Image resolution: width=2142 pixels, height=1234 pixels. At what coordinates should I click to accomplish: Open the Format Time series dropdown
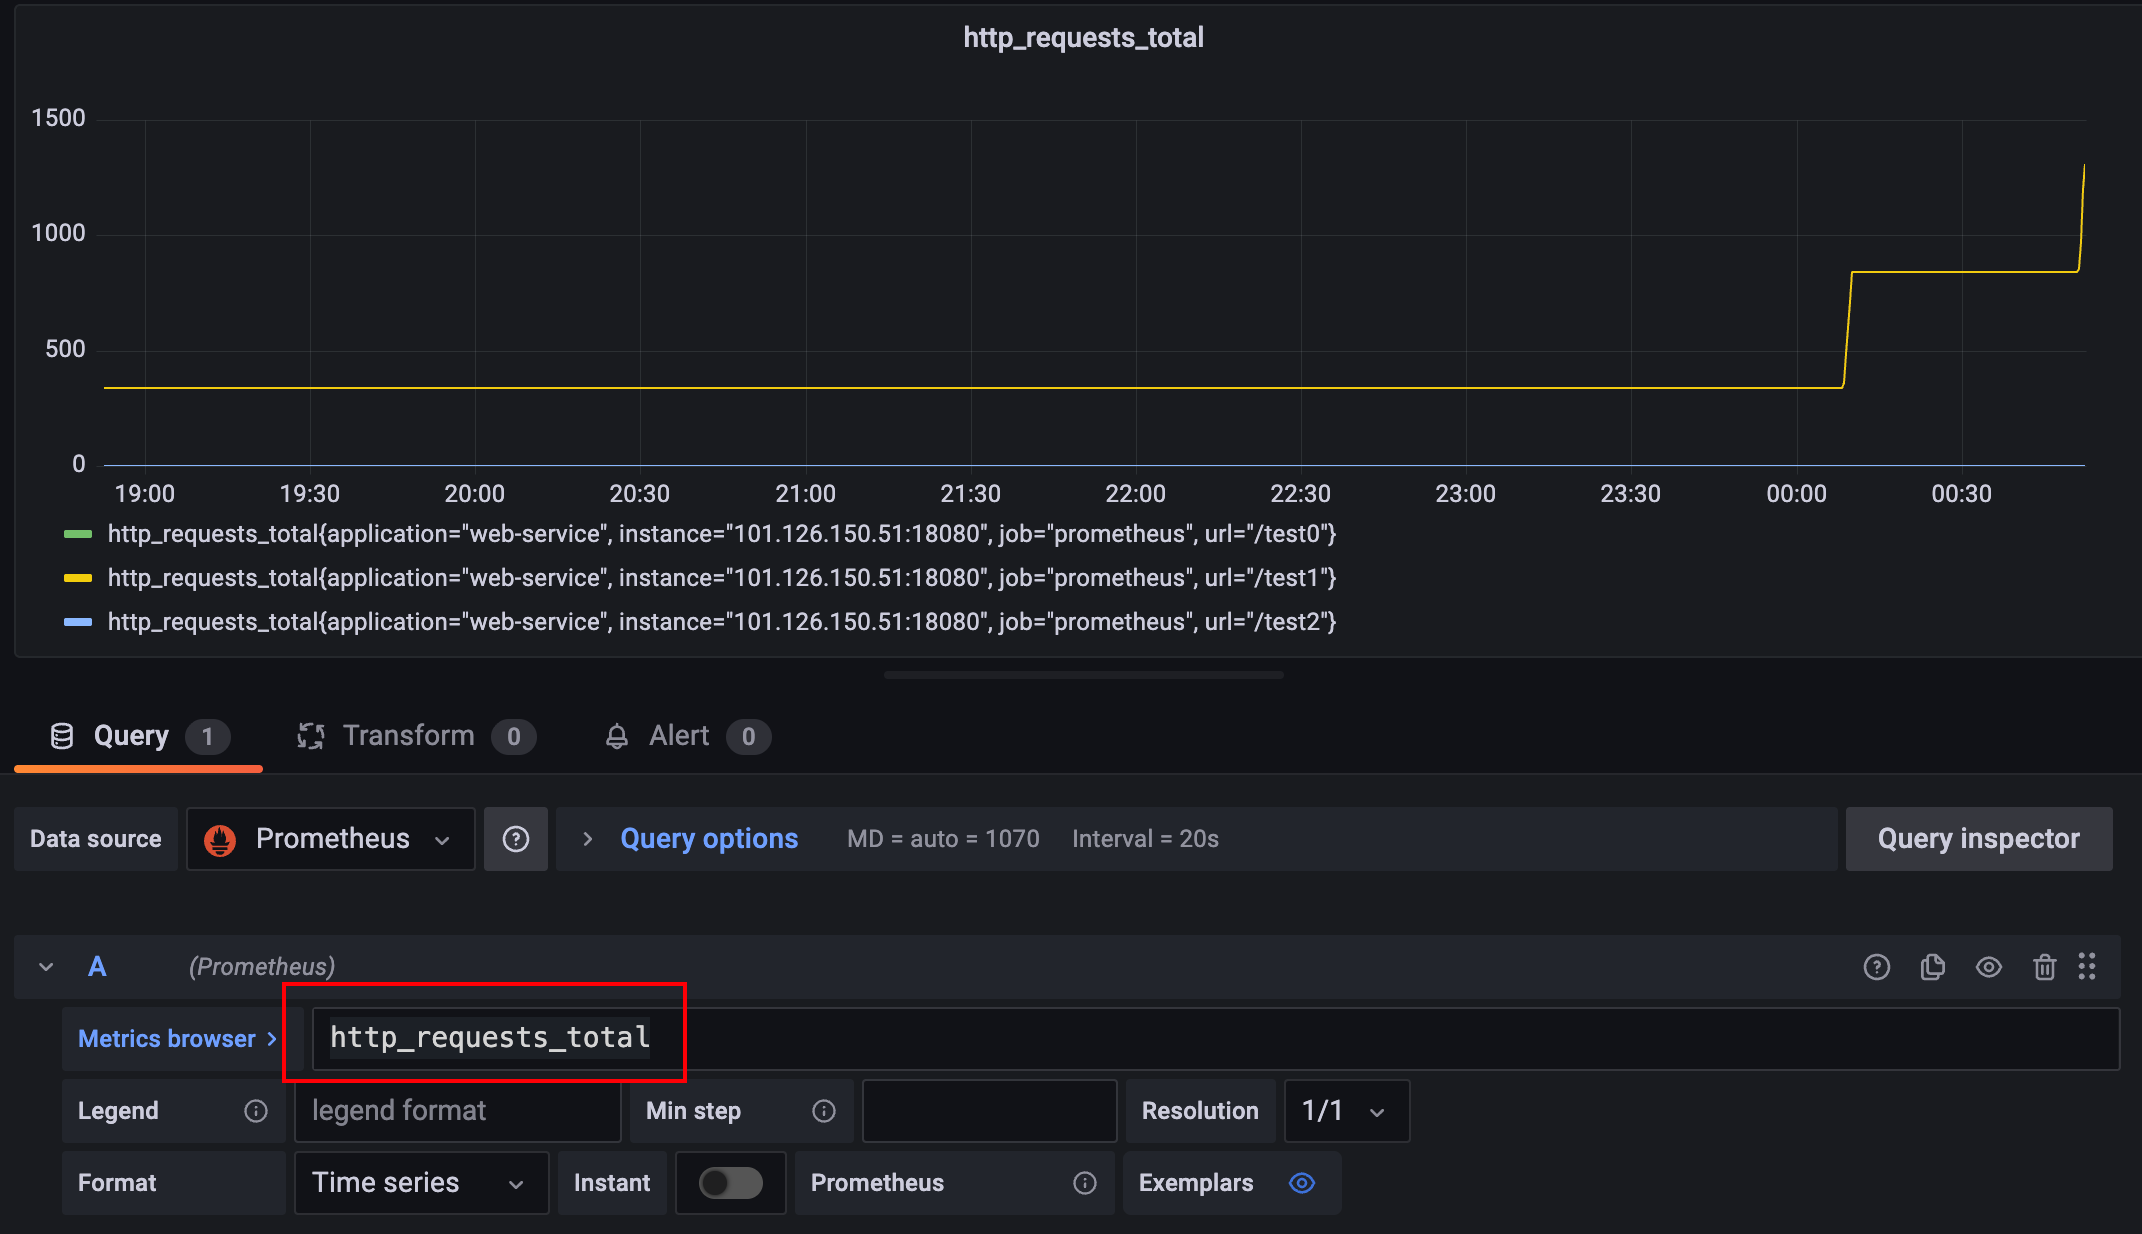420,1183
